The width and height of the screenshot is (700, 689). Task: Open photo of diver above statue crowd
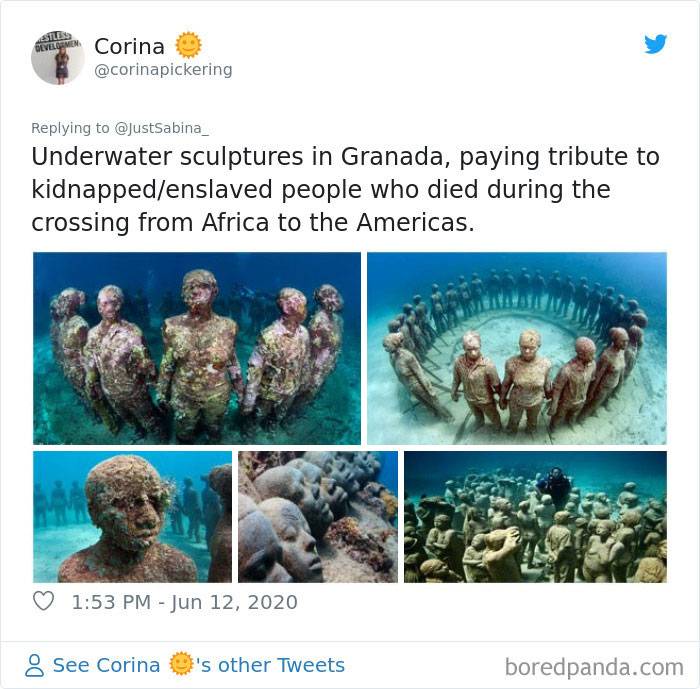[535, 517]
